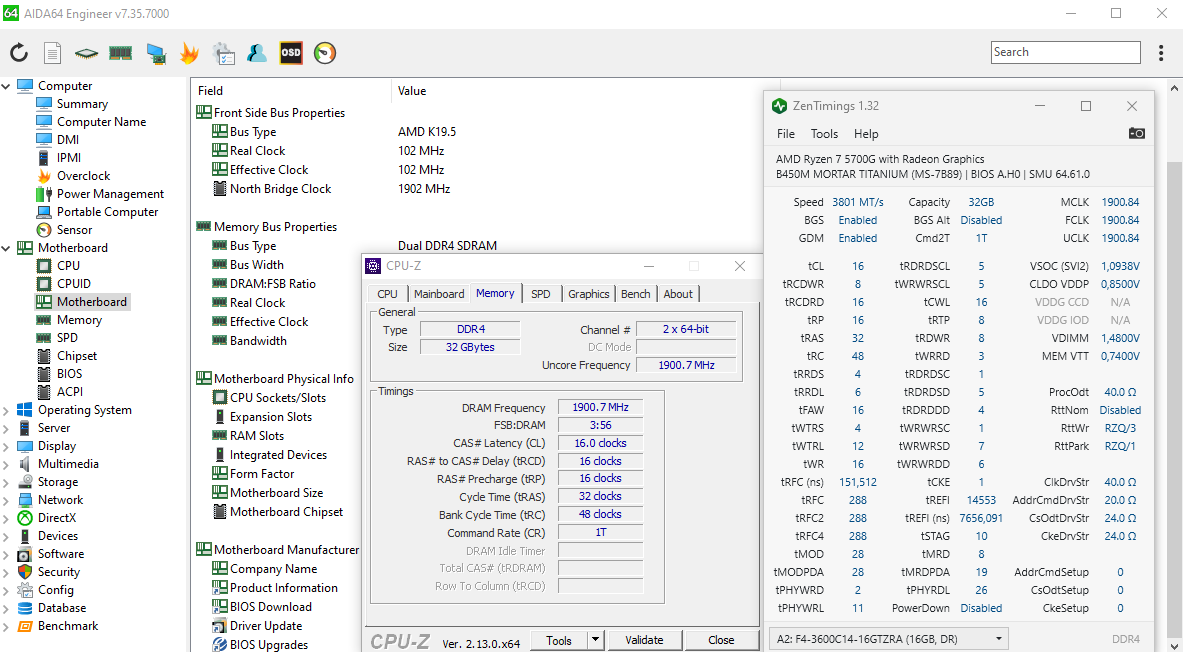The height and width of the screenshot is (652, 1183).
Task: Open Help menu in ZenTimings
Action: click(x=866, y=134)
